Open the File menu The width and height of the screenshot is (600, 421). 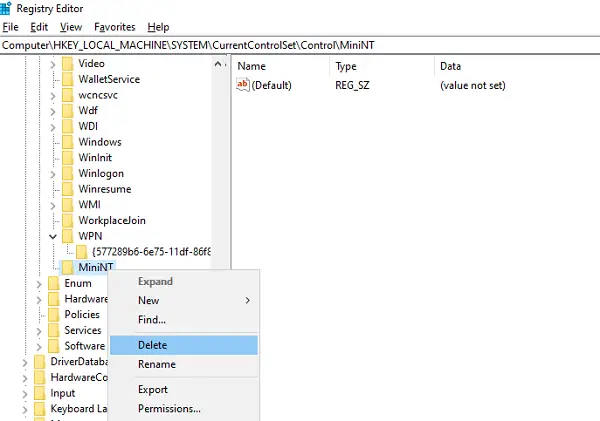[10, 27]
